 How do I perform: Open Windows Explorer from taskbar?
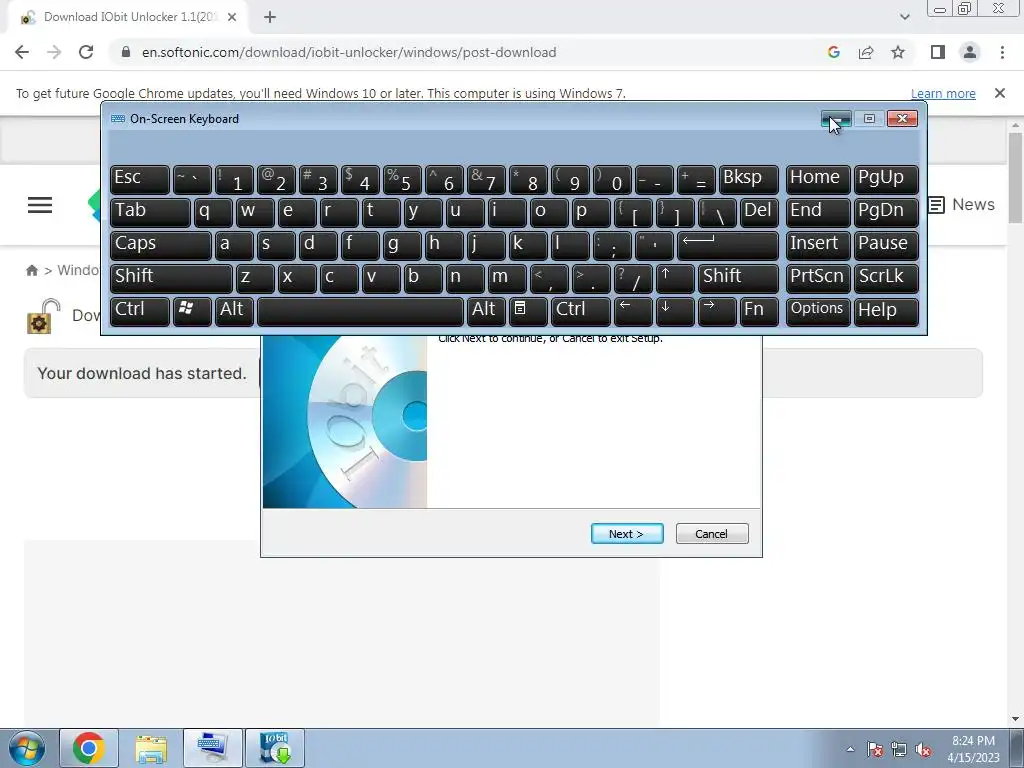(x=151, y=748)
